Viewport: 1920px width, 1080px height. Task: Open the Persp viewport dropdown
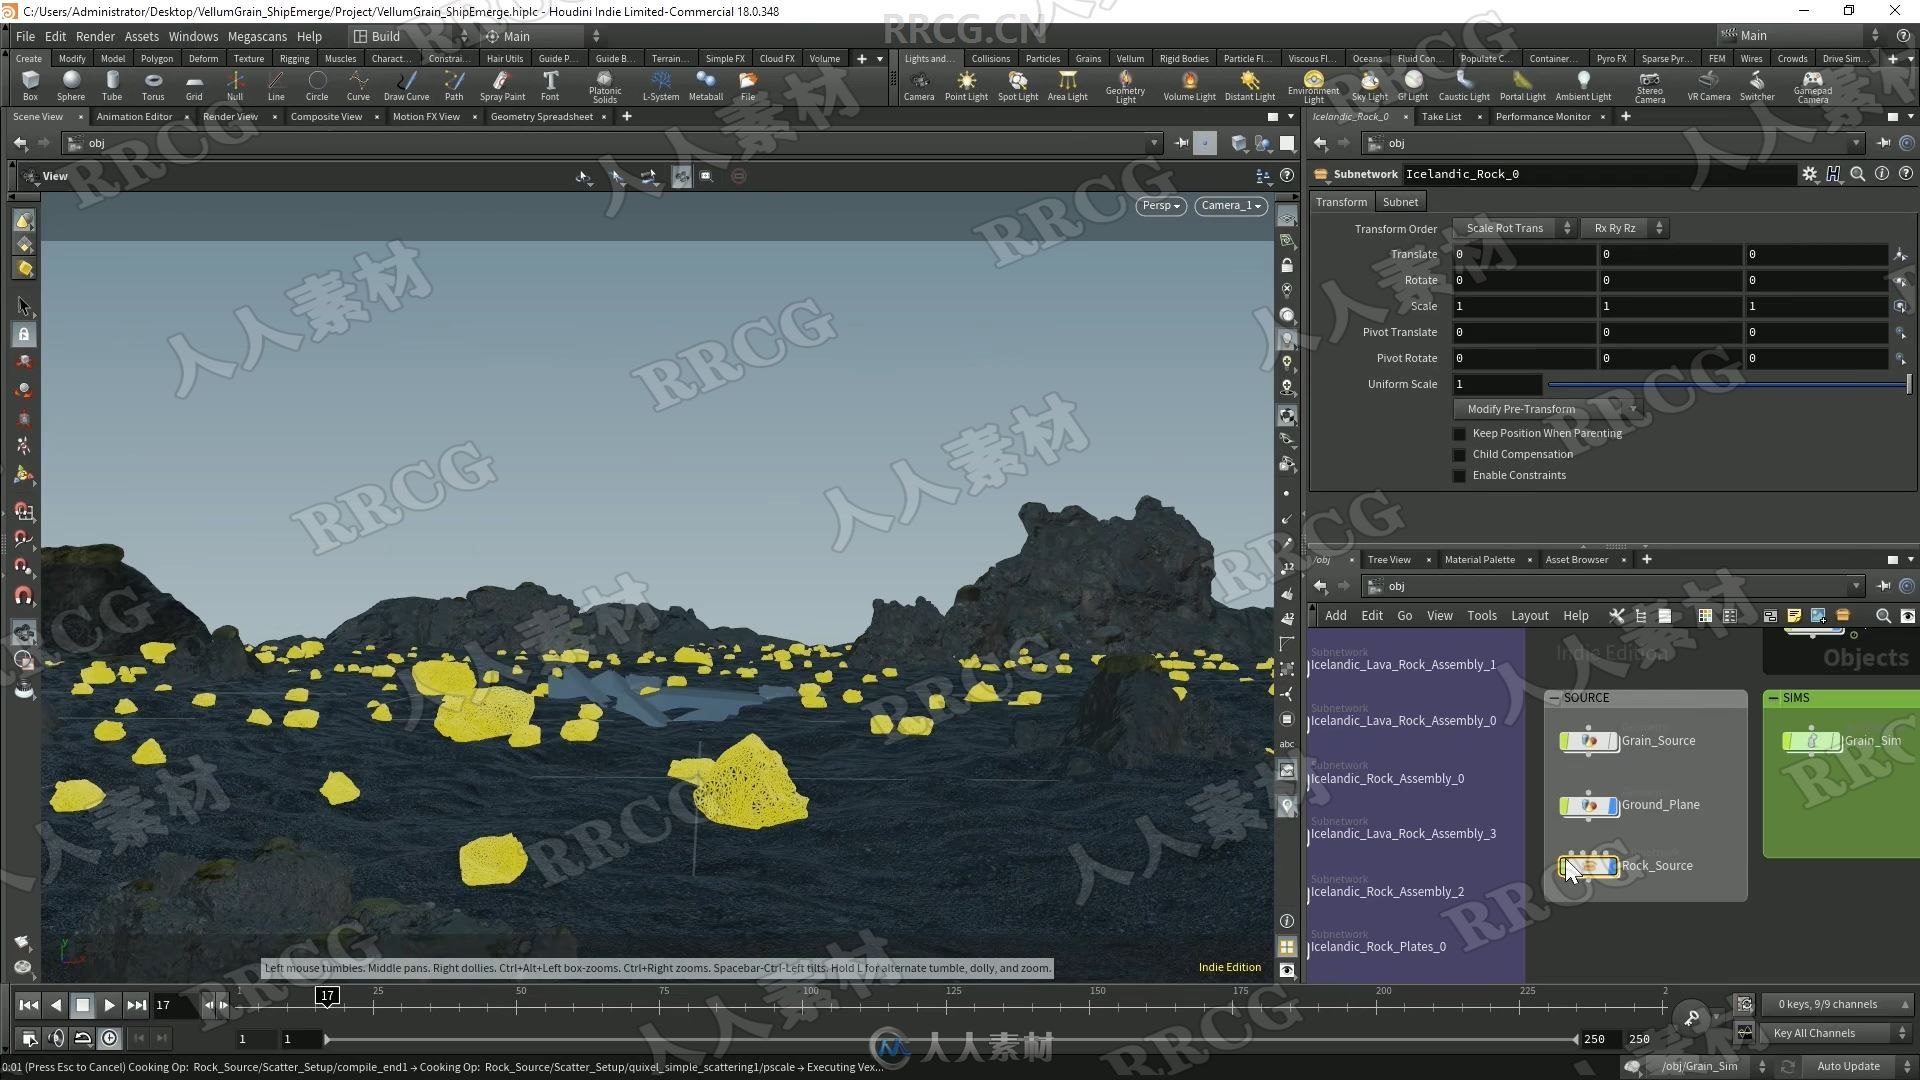(x=1161, y=206)
